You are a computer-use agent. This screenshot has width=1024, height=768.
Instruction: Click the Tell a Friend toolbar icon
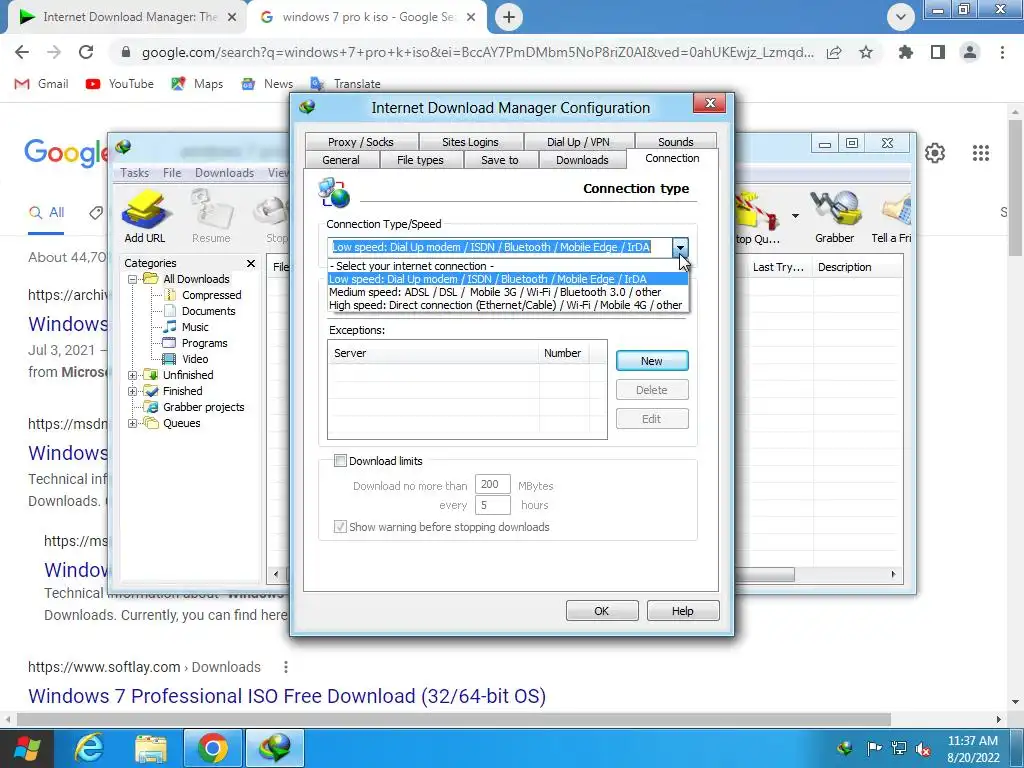pyautogui.click(x=892, y=216)
